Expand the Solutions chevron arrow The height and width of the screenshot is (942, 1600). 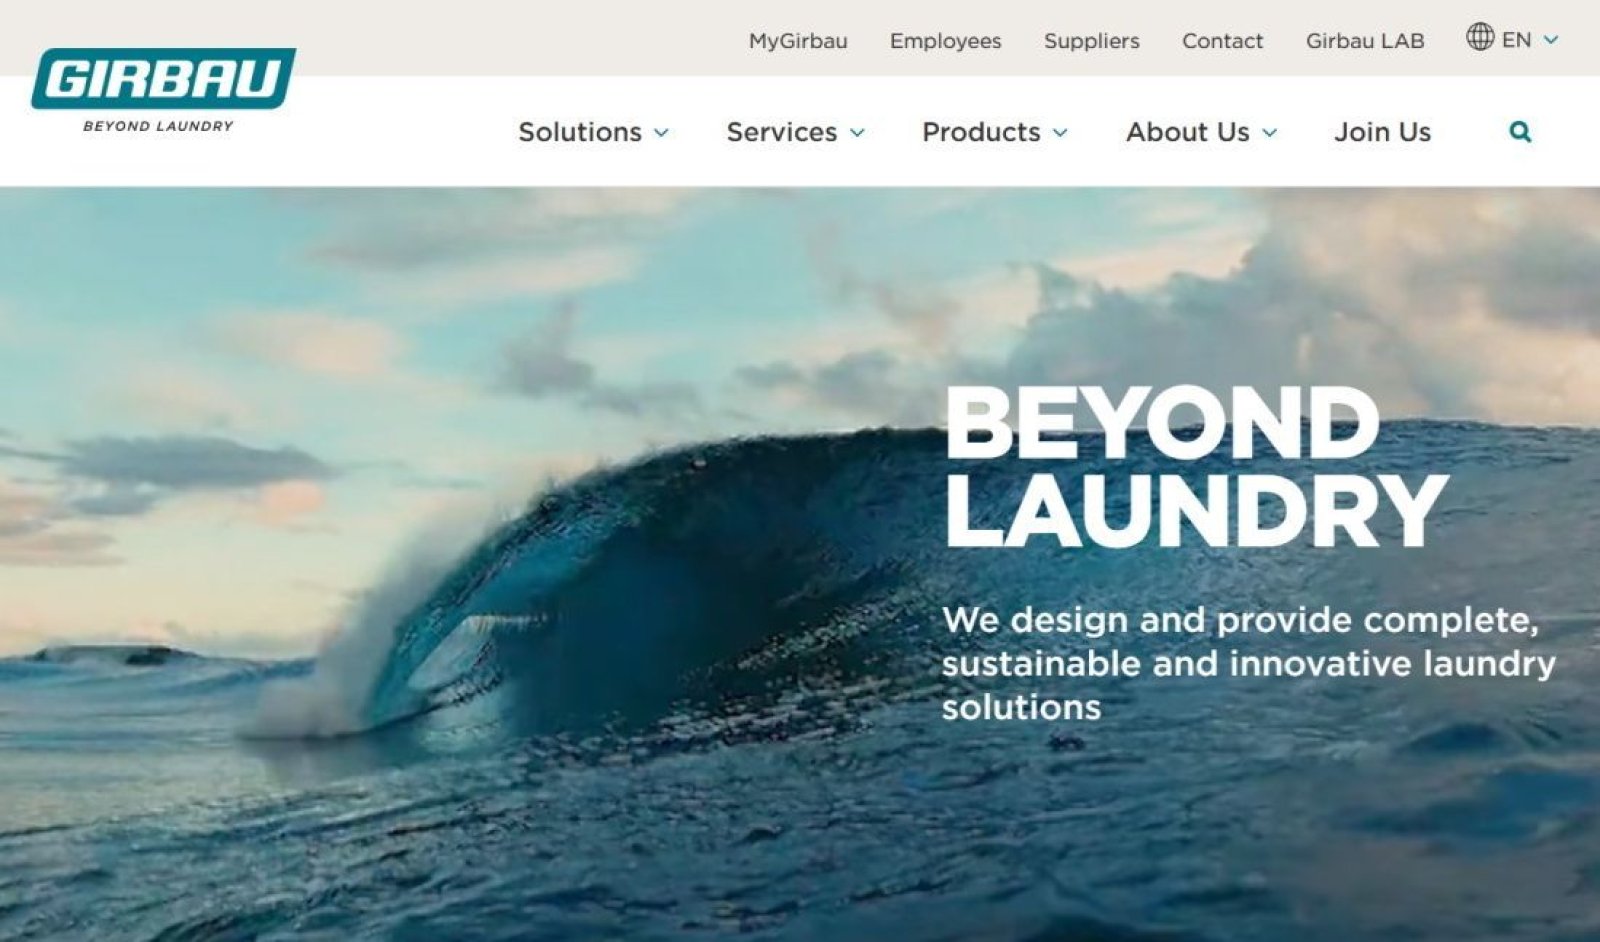661,133
